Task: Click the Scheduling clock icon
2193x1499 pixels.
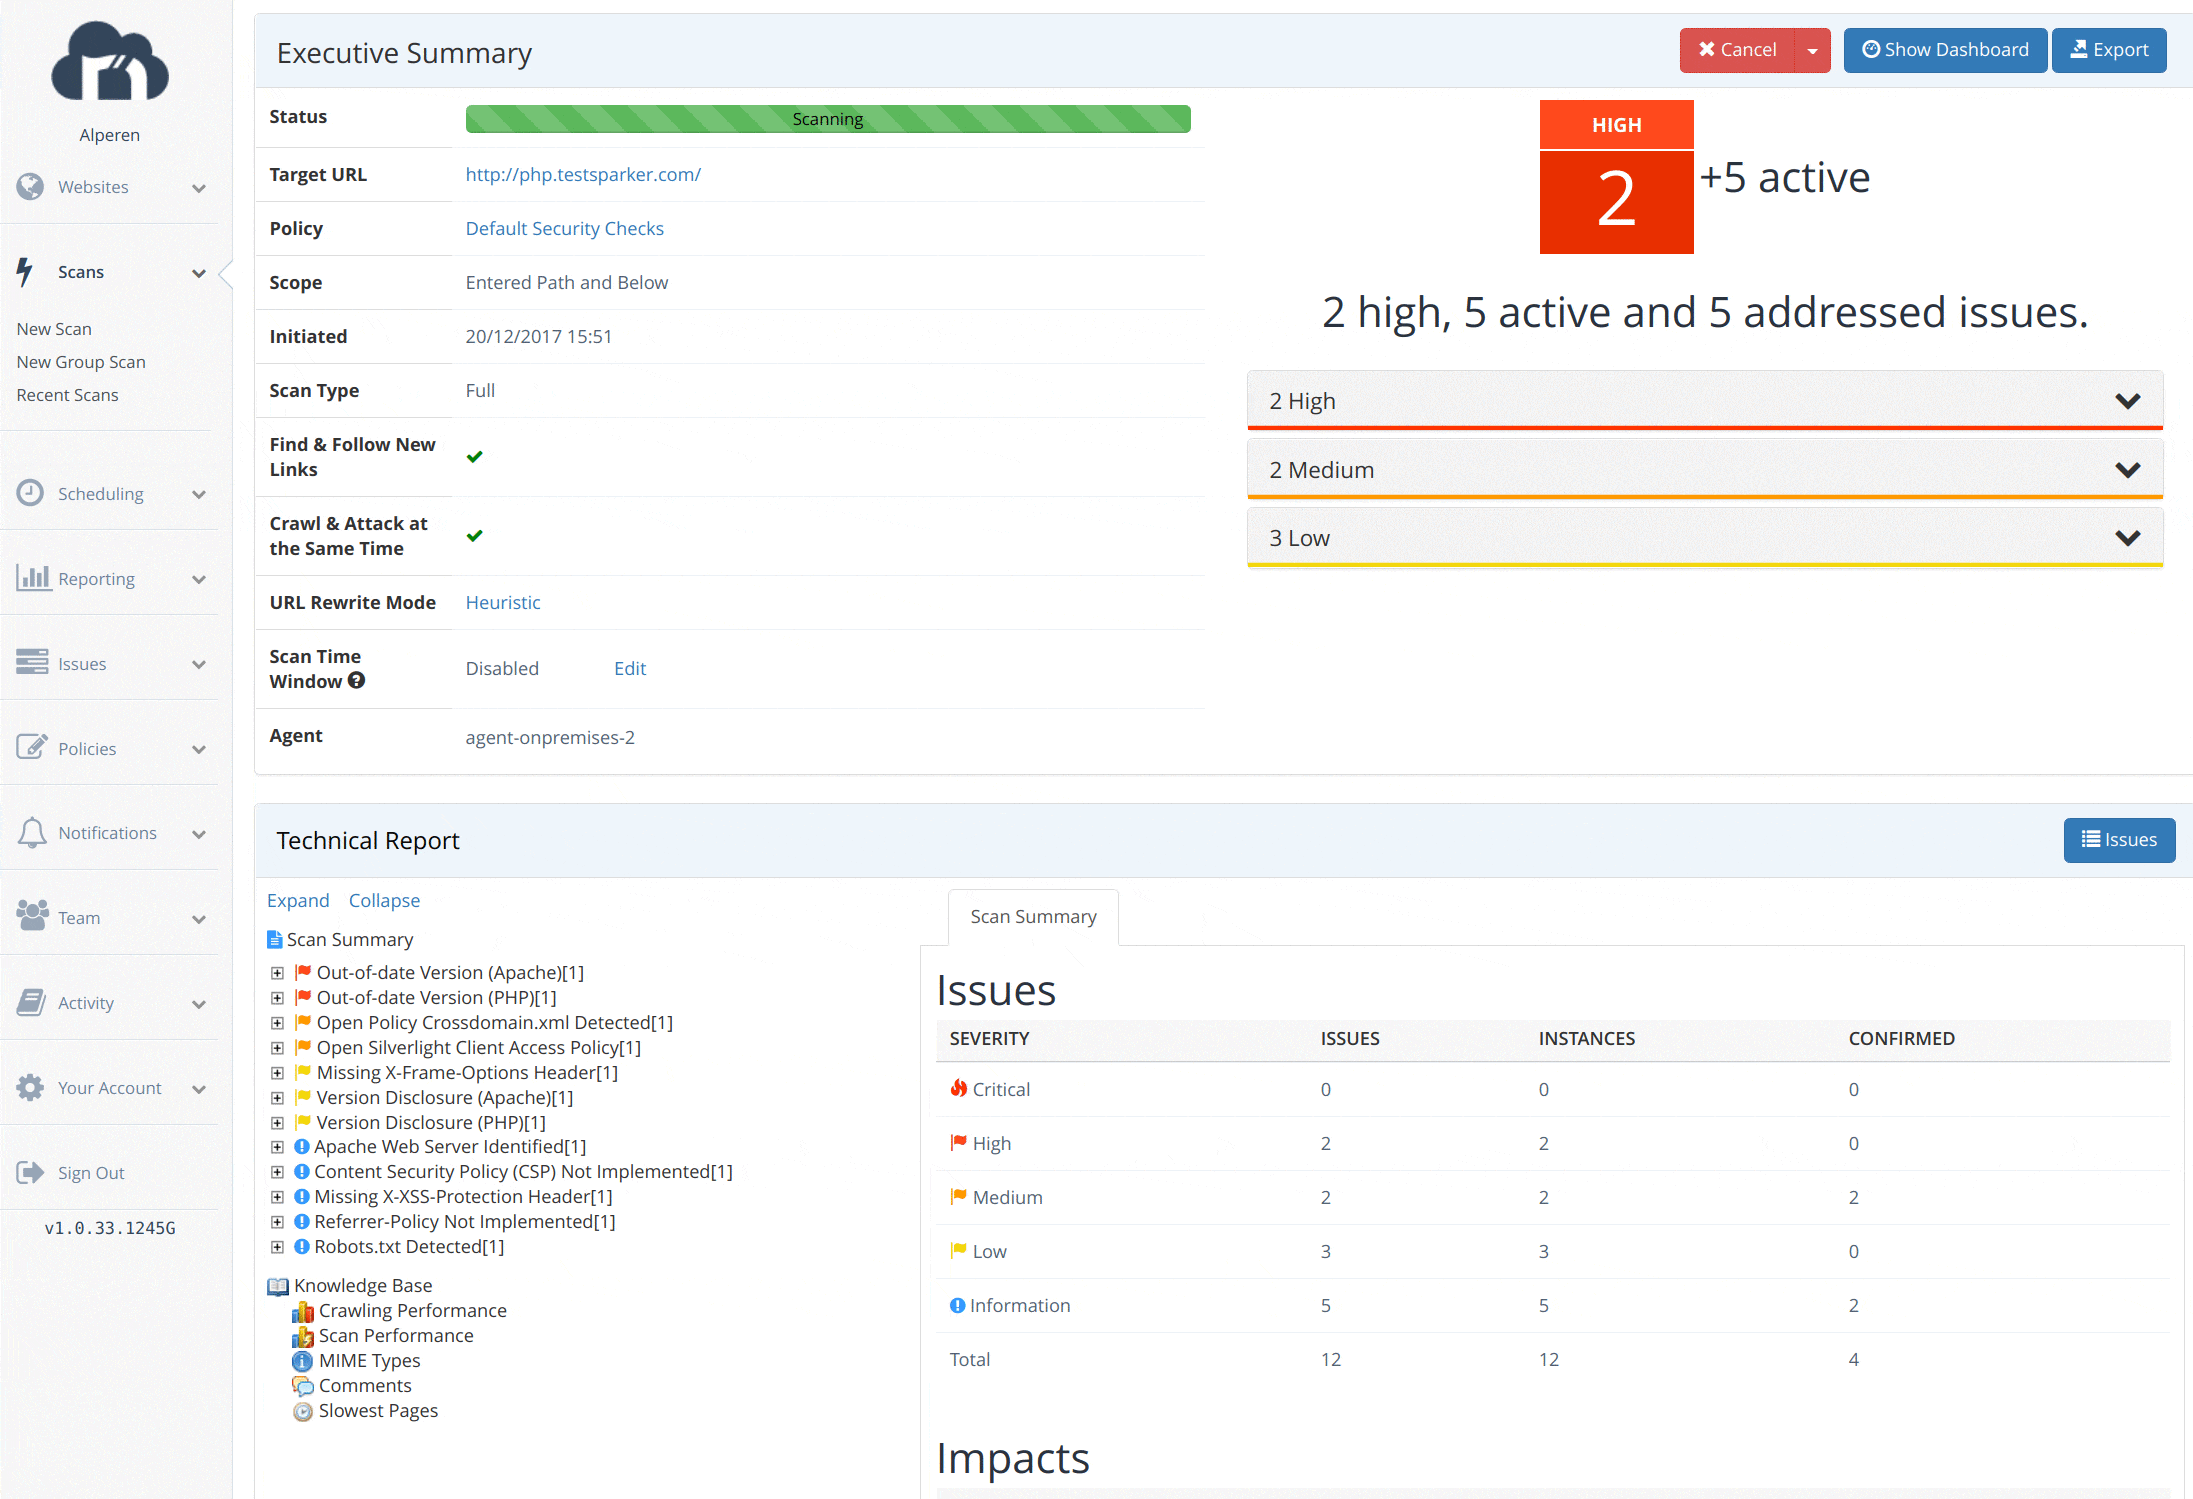Action: coord(31,493)
